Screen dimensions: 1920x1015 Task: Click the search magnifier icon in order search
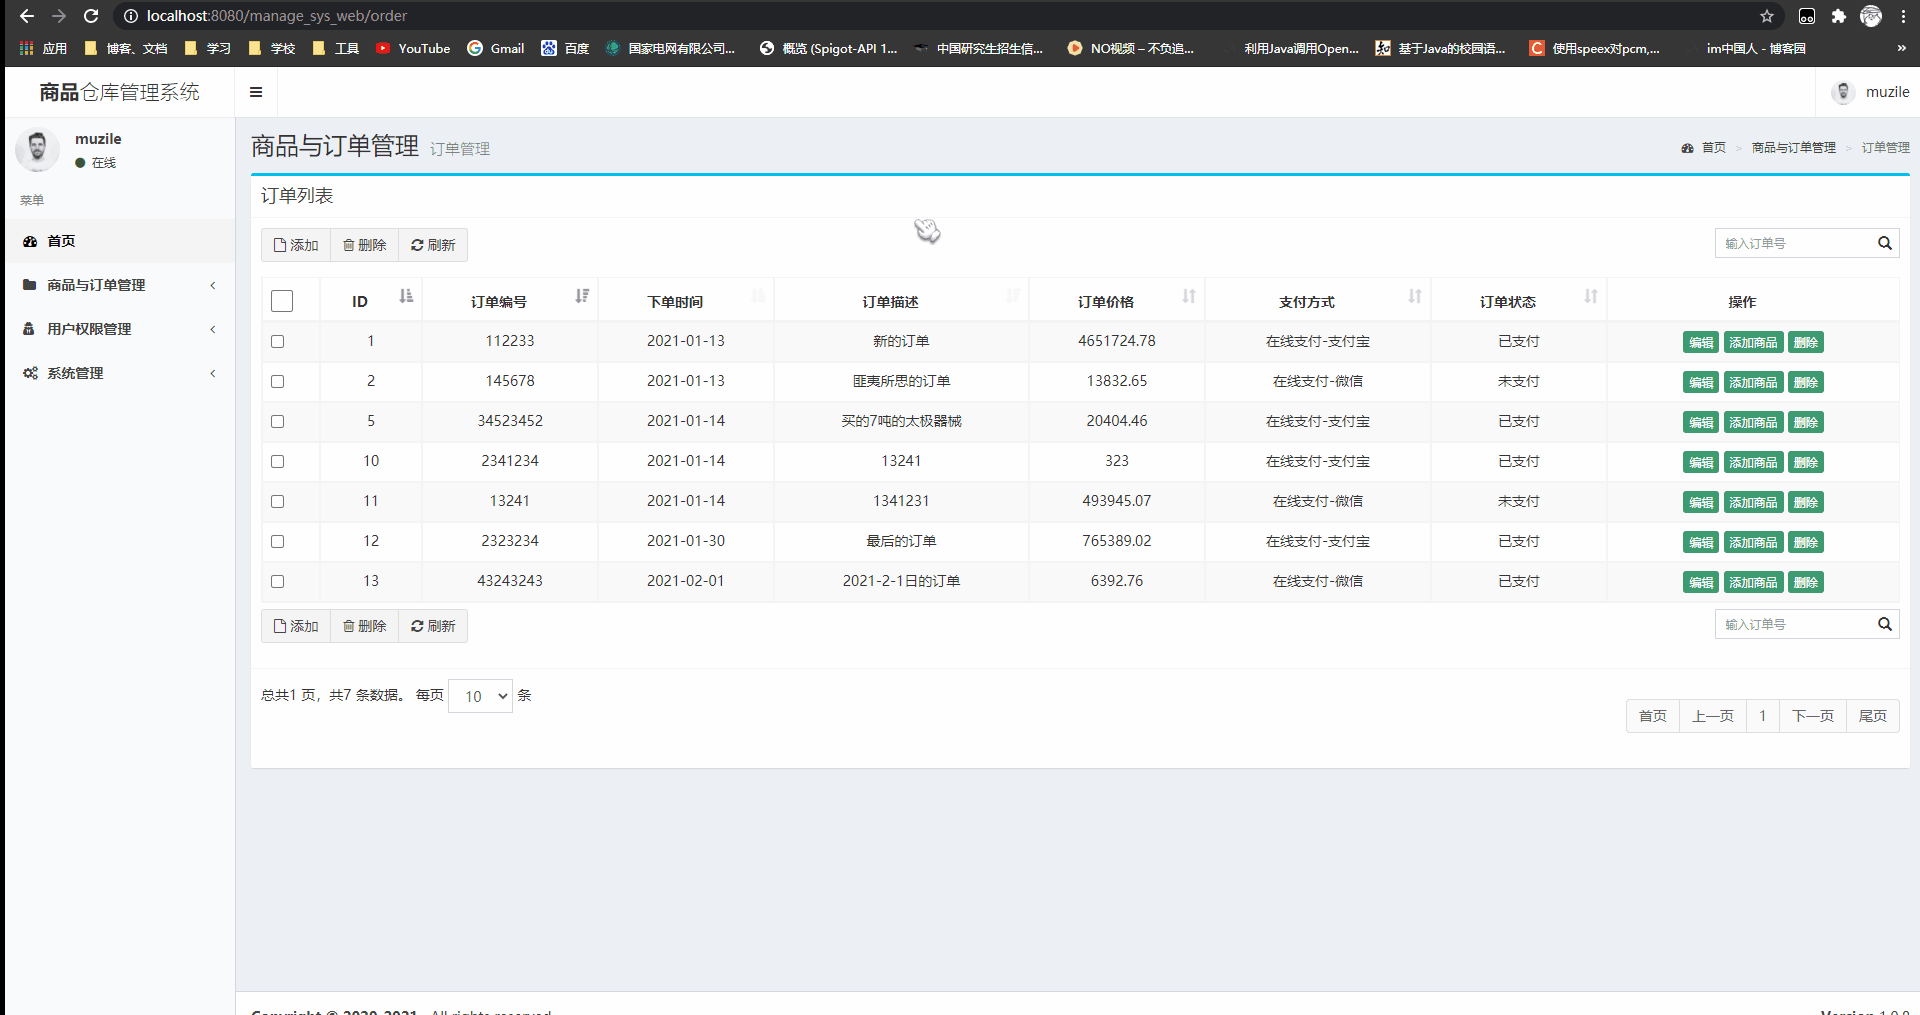(1884, 243)
